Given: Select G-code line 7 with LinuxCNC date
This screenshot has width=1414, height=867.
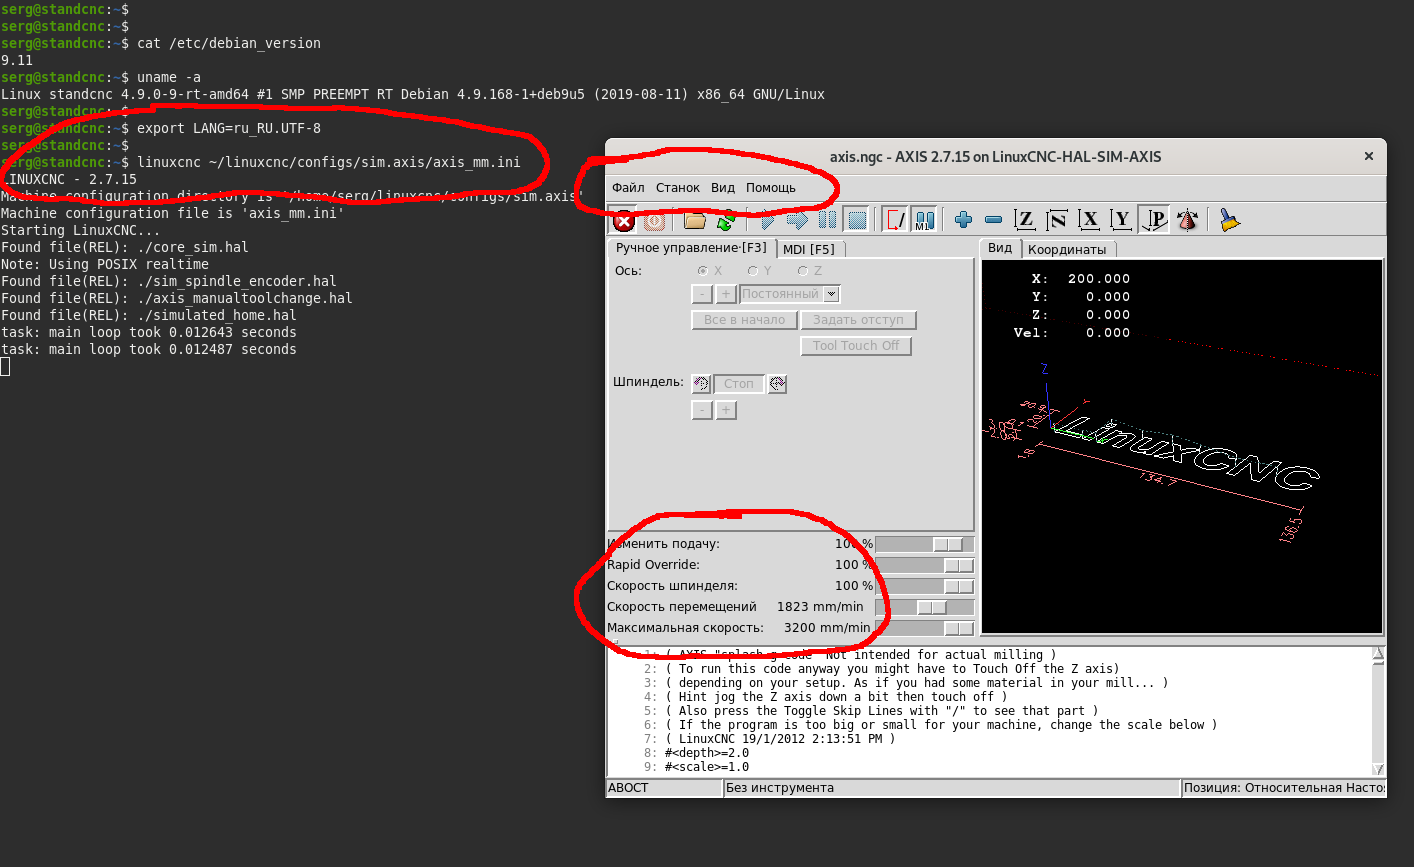Looking at the screenshot, I should point(780,739).
